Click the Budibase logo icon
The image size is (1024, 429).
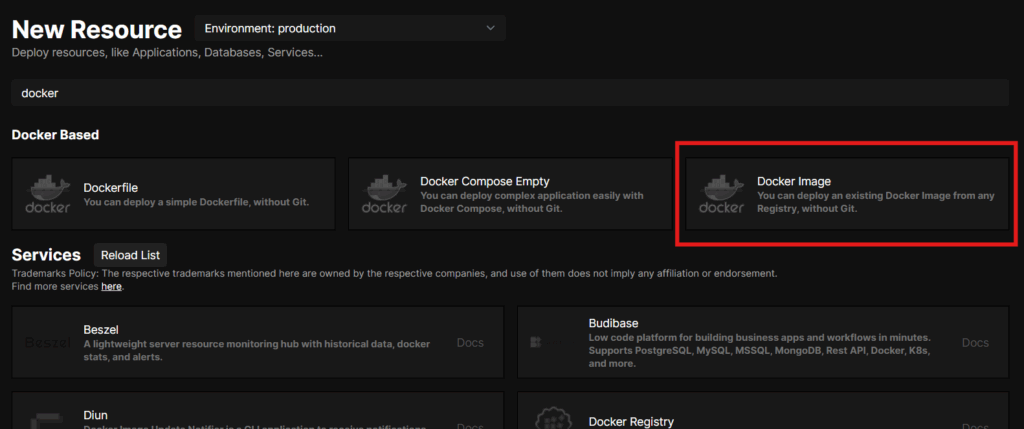[x=545, y=343]
